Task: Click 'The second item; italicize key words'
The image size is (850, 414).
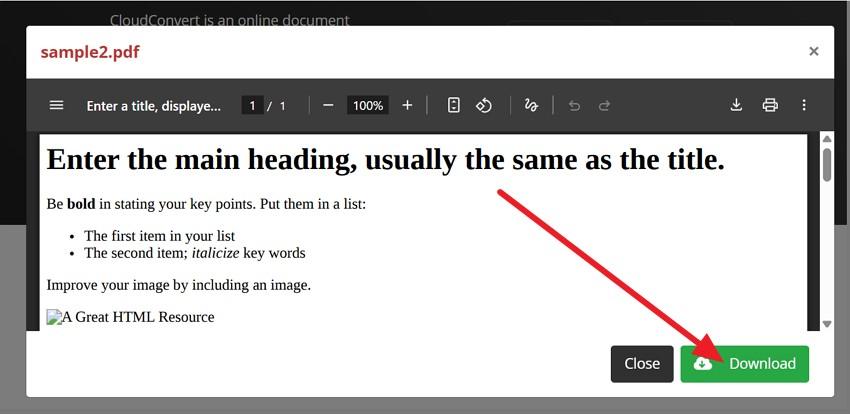Action: pyautogui.click(x=195, y=253)
